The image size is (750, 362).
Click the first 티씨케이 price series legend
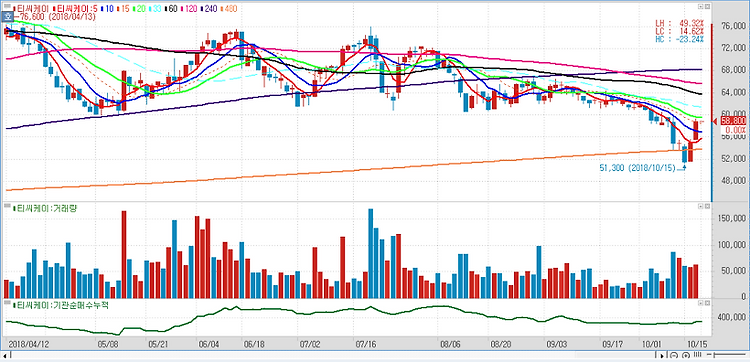(x=31, y=9)
